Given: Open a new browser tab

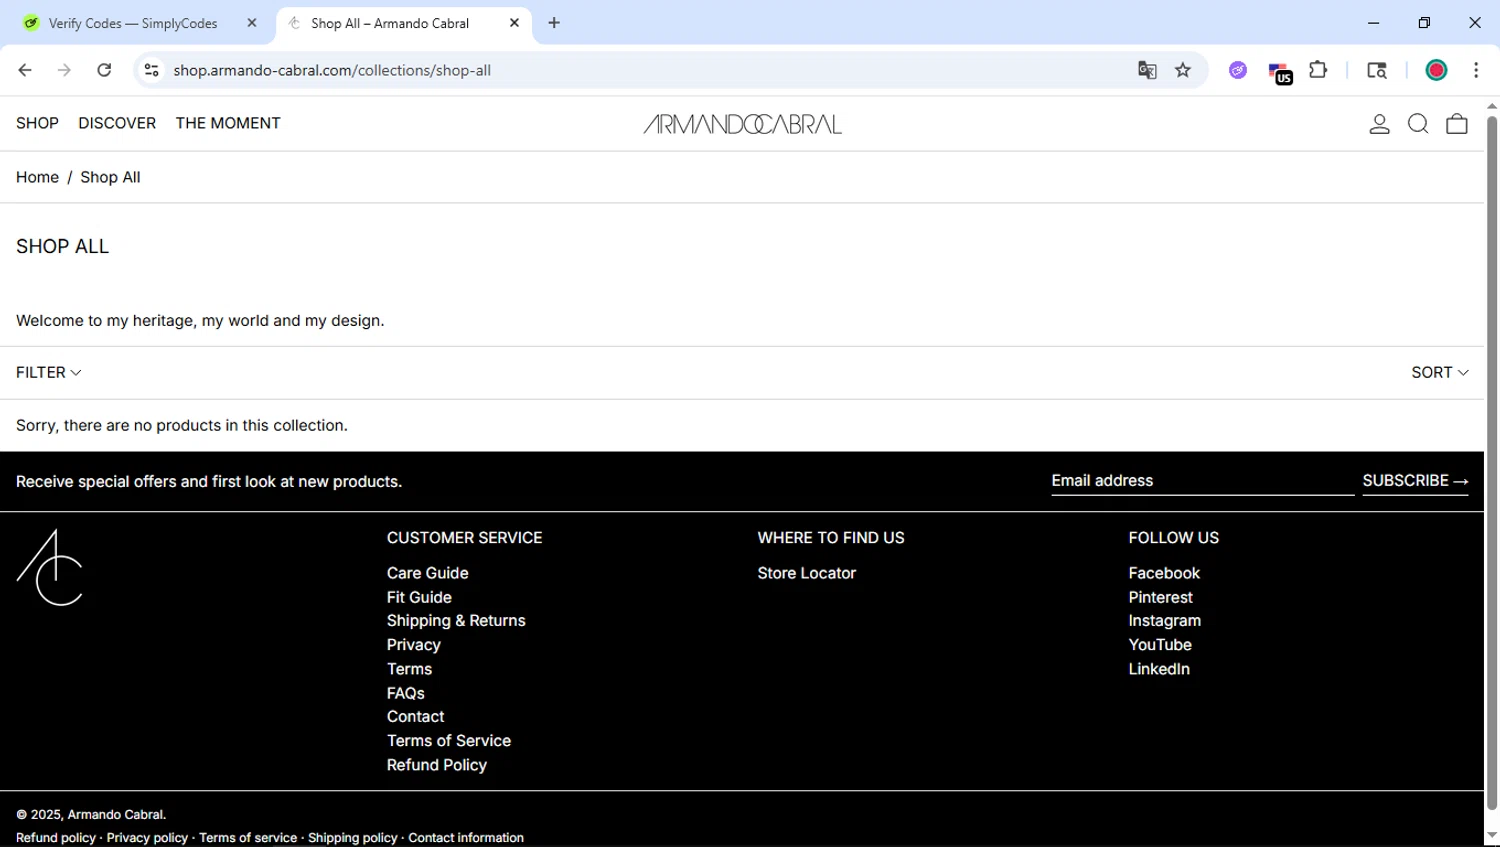Looking at the screenshot, I should (554, 23).
